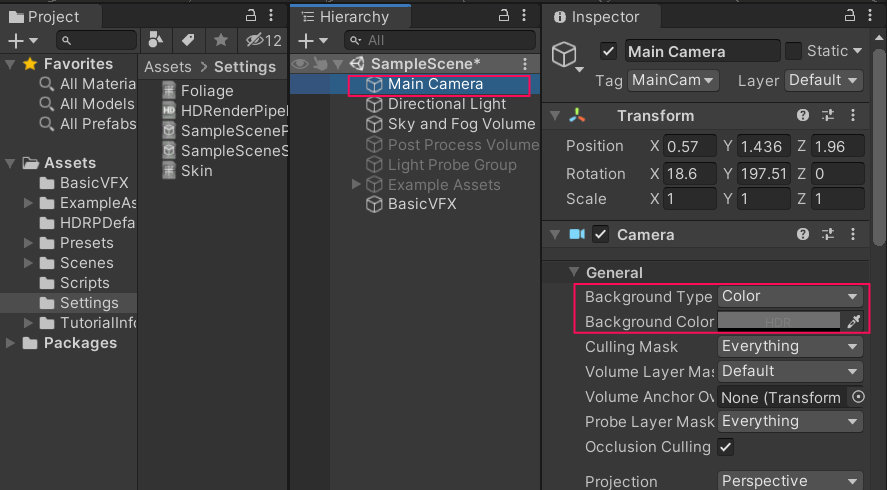Search by label tag icon
The image size is (887, 490).
pyautogui.click(x=188, y=40)
